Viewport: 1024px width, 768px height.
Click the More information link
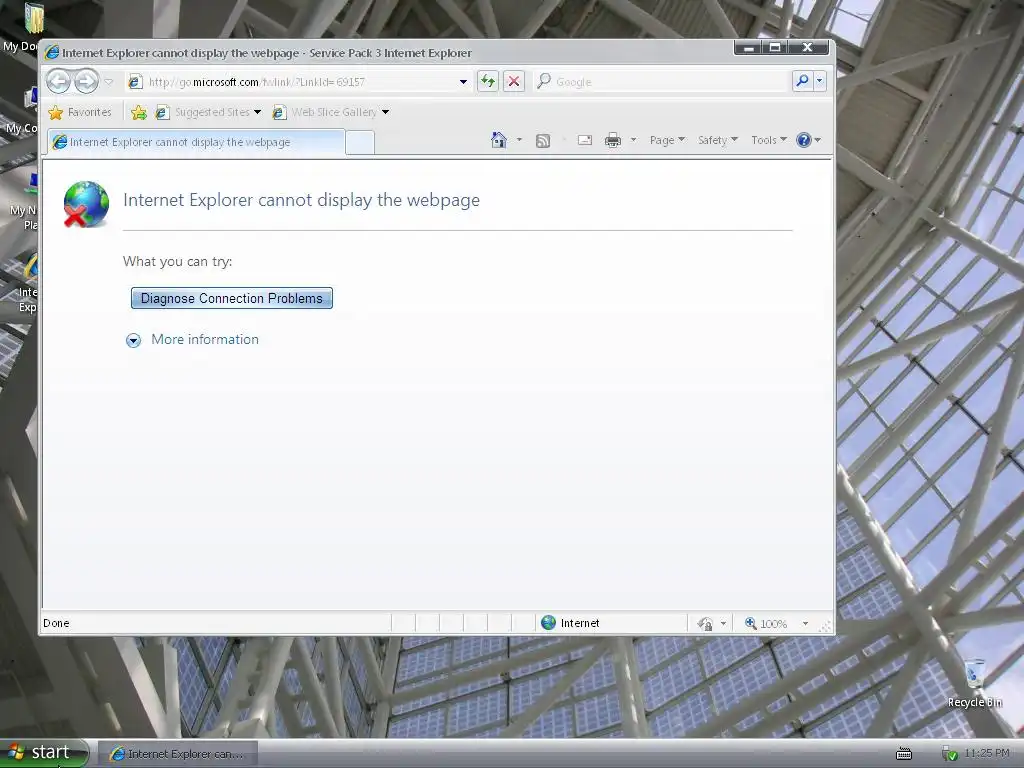(x=205, y=340)
